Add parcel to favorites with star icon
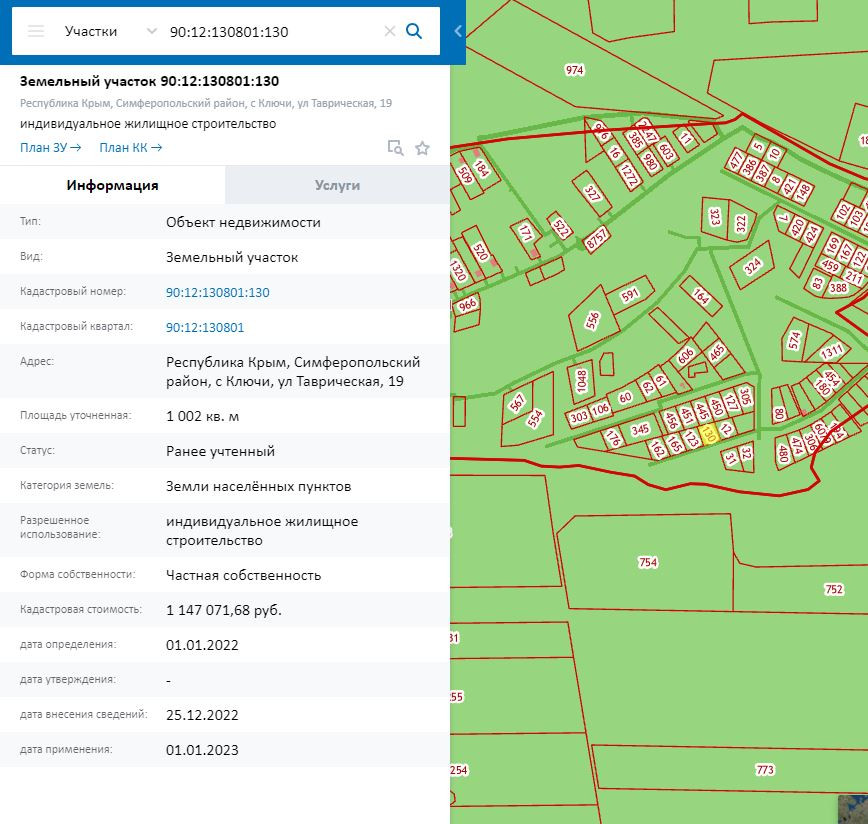868x824 pixels. pos(422,148)
